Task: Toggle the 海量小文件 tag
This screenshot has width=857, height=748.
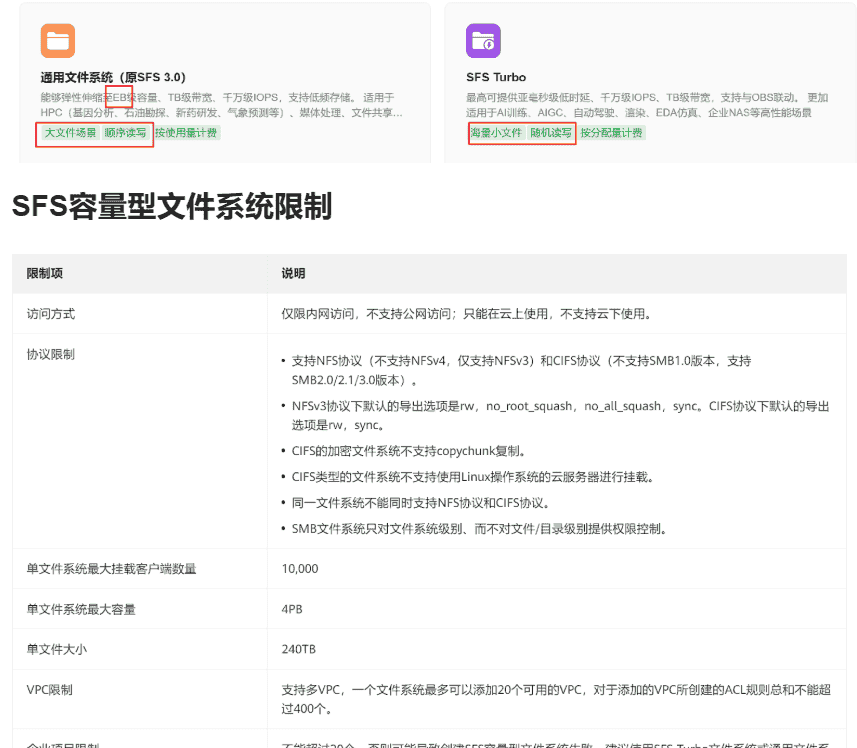Action: point(496,133)
